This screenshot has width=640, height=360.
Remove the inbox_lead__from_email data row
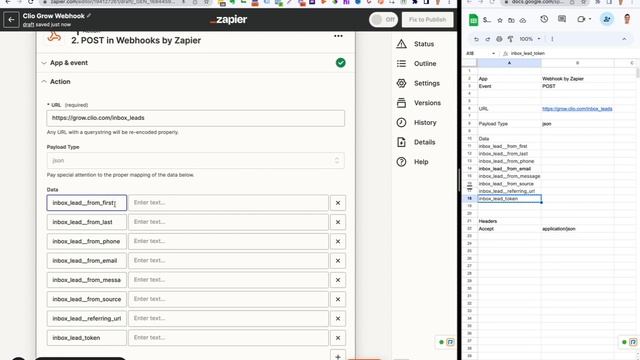point(338,261)
